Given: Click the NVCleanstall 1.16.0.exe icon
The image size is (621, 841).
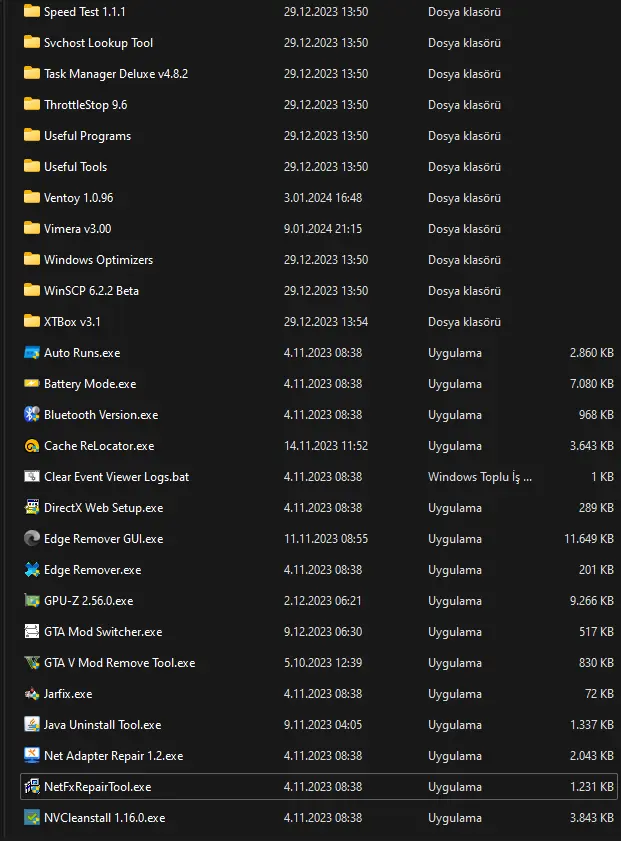Looking at the screenshot, I should (x=32, y=817).
